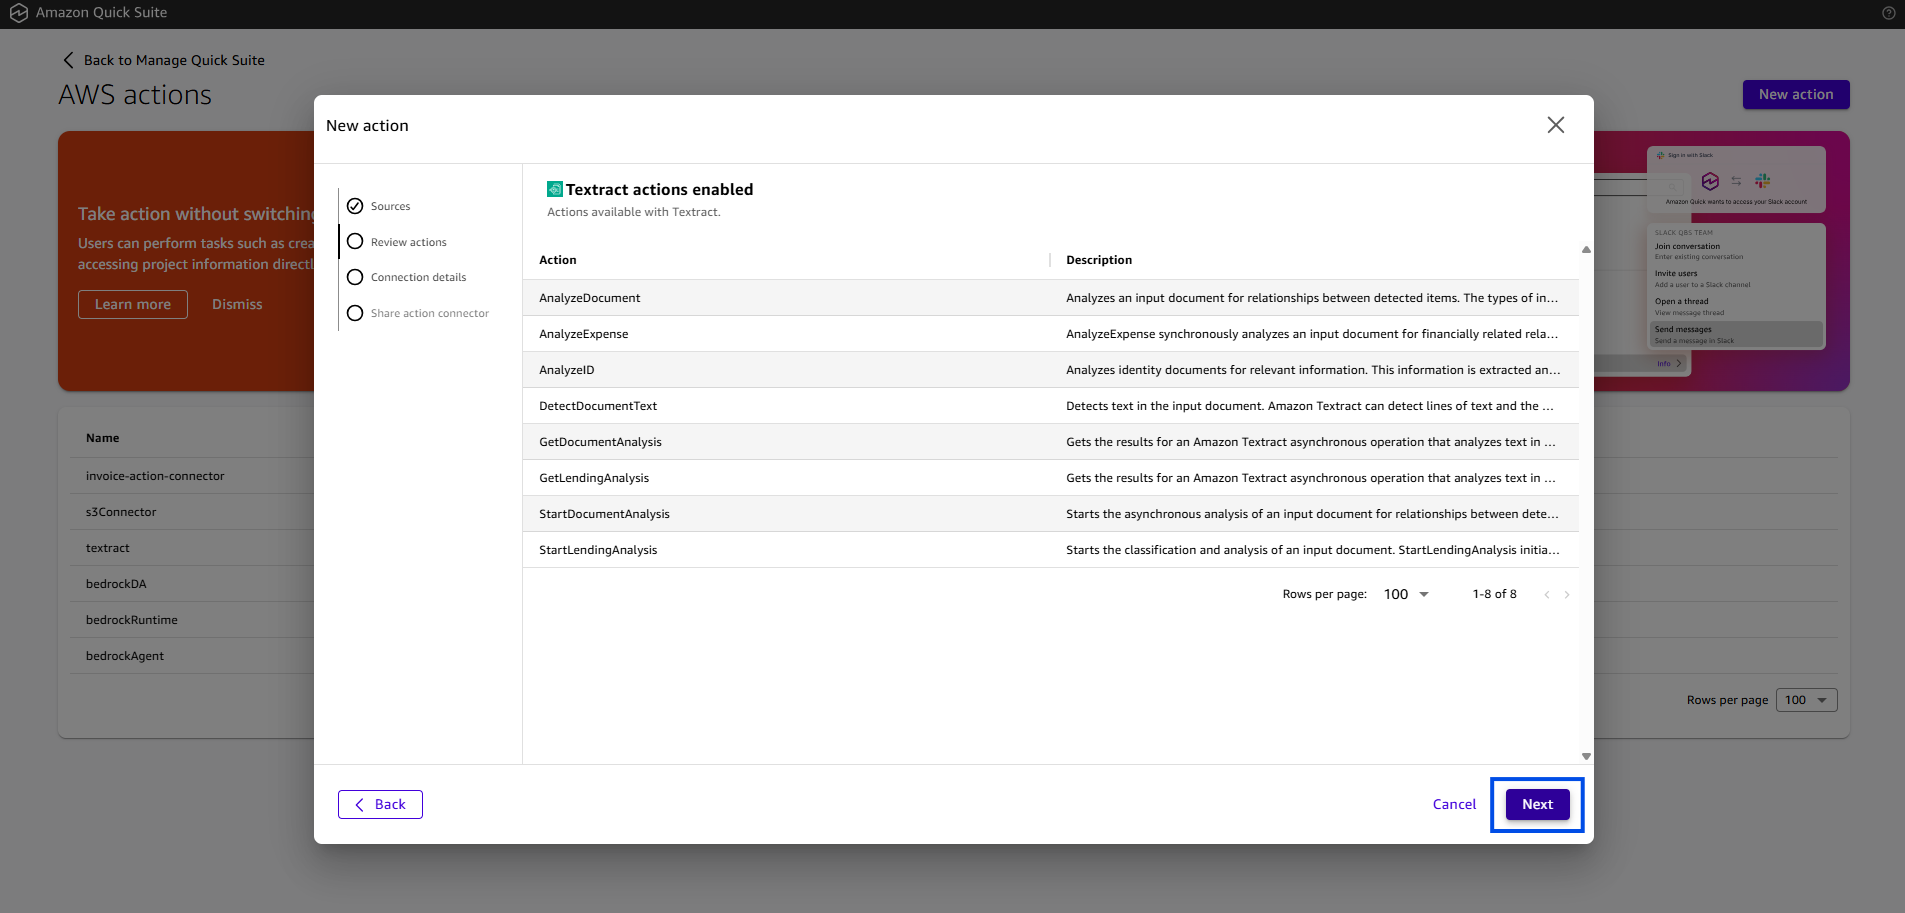Go to next page arrow in dialog

pyautogui.click(x=1567, y=594)
